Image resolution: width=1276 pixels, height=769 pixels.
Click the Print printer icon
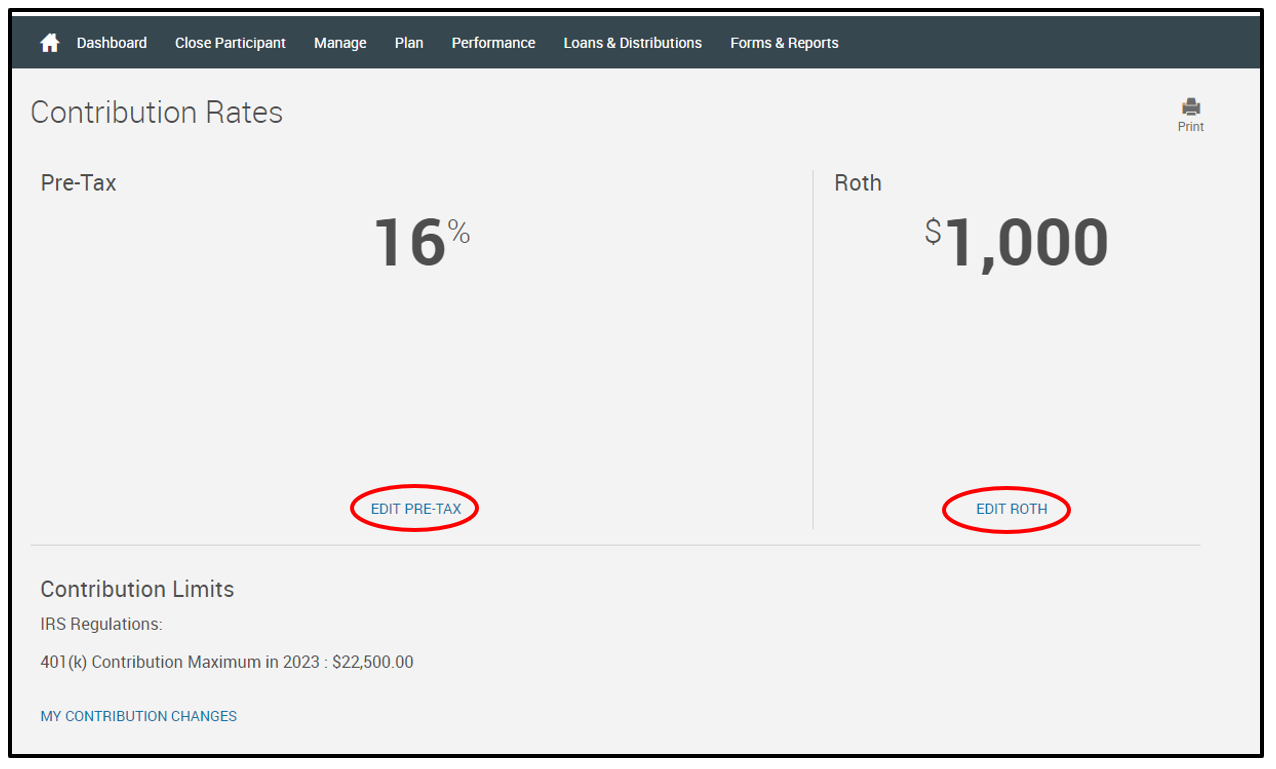1190,107
